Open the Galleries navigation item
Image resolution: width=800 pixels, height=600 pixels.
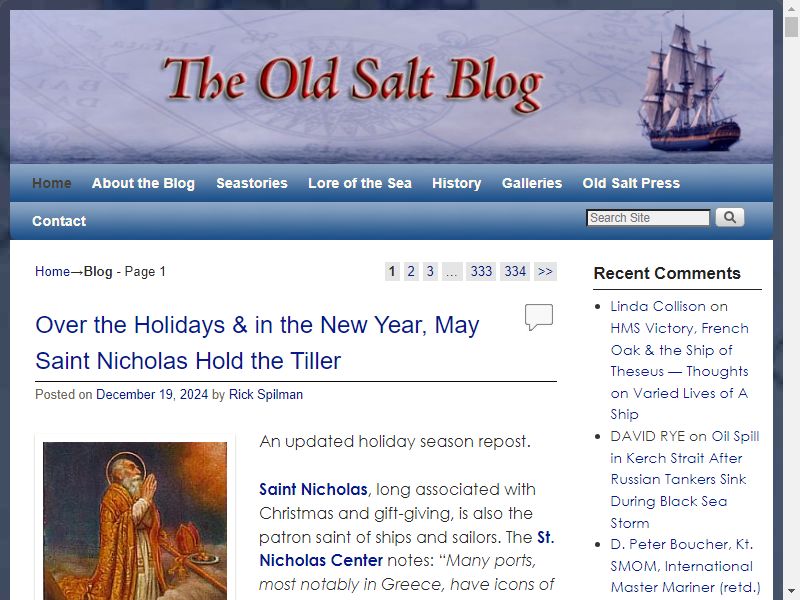point(532,183)
